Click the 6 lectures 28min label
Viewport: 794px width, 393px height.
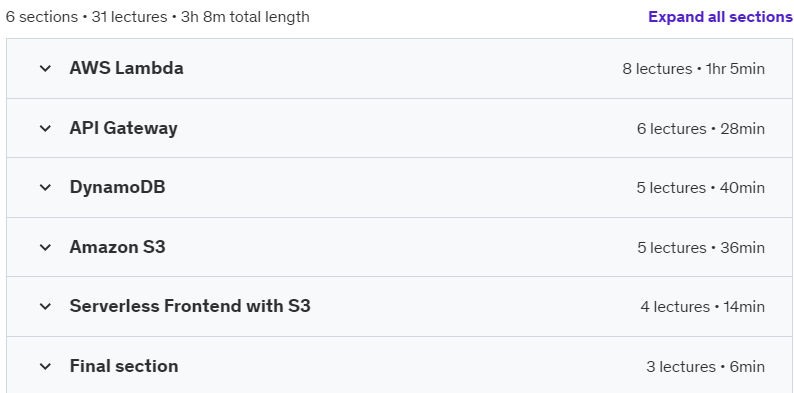pos(701,129)
